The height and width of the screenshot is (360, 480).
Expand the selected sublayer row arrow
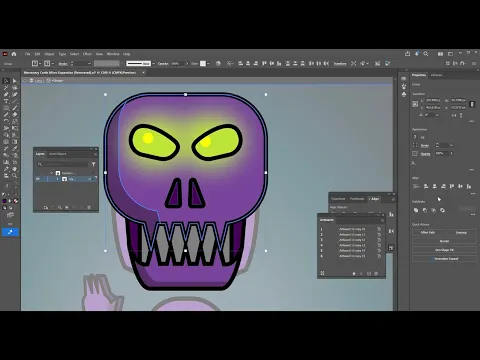point(57,179)
